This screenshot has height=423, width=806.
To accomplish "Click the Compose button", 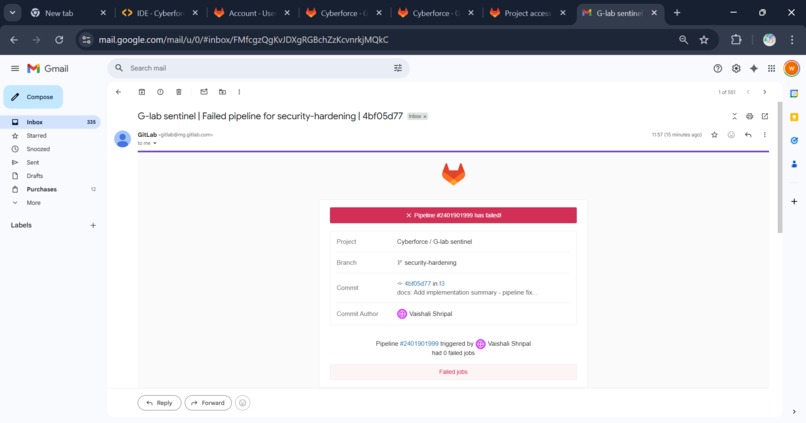I will pyautogui.click(x=33, y=97).
